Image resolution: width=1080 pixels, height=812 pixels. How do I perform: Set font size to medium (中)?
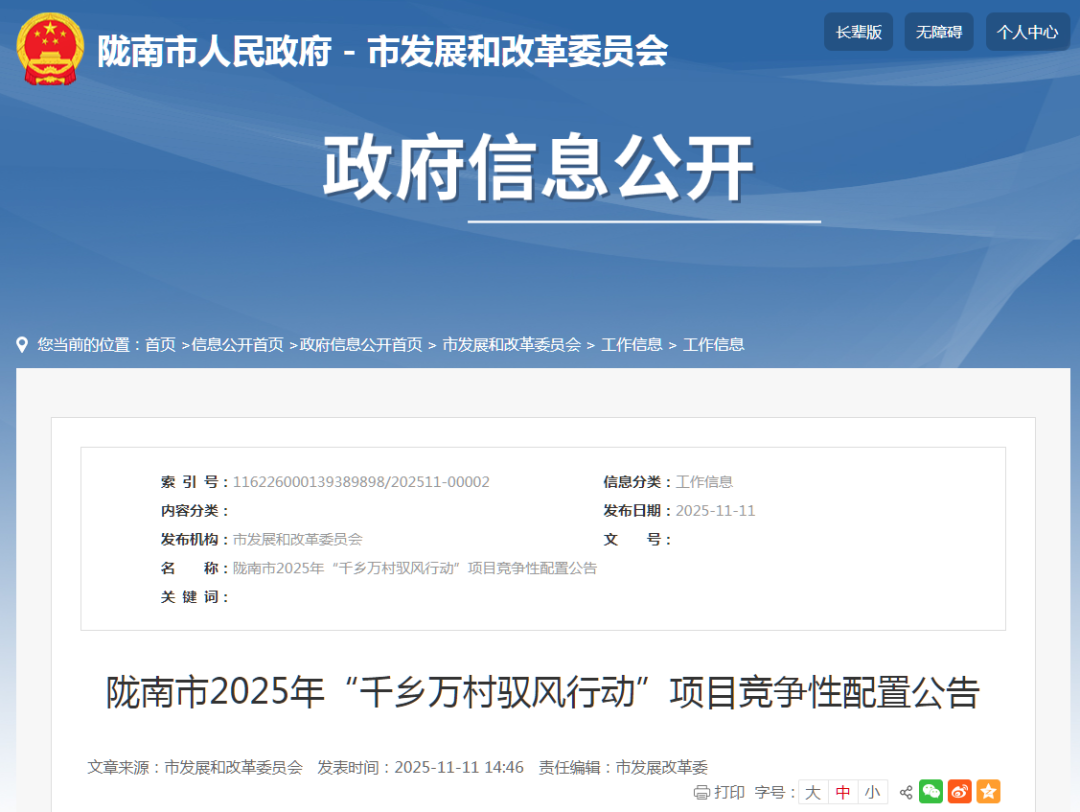843,792
